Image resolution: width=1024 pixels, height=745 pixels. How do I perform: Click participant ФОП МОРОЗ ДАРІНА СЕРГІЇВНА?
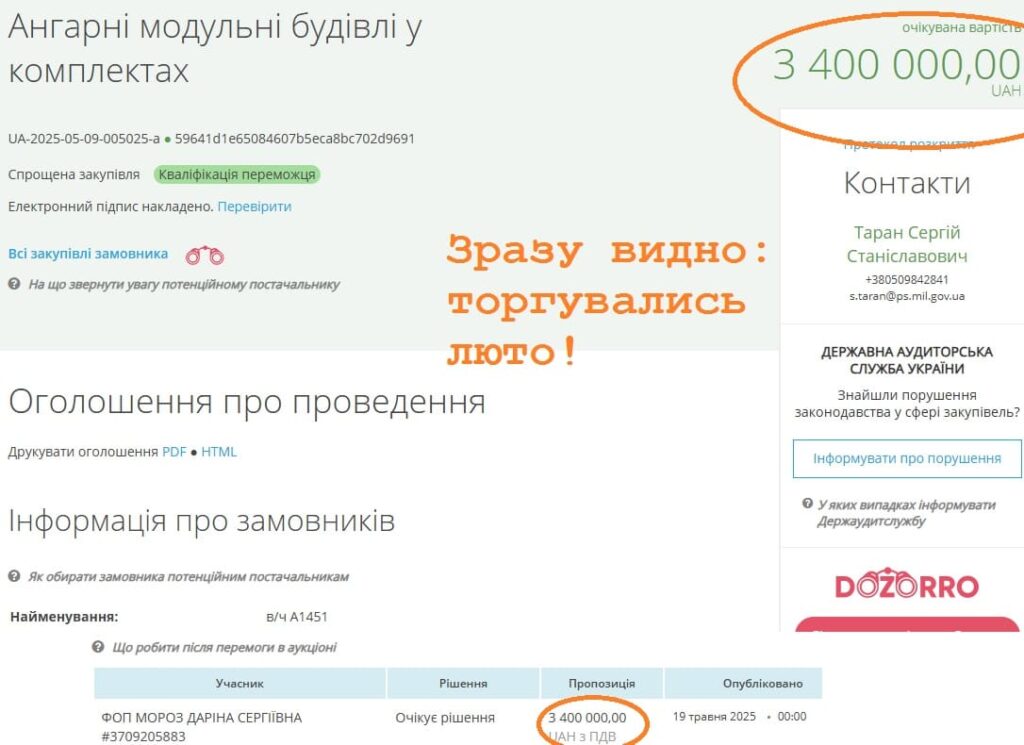[201, 717]
